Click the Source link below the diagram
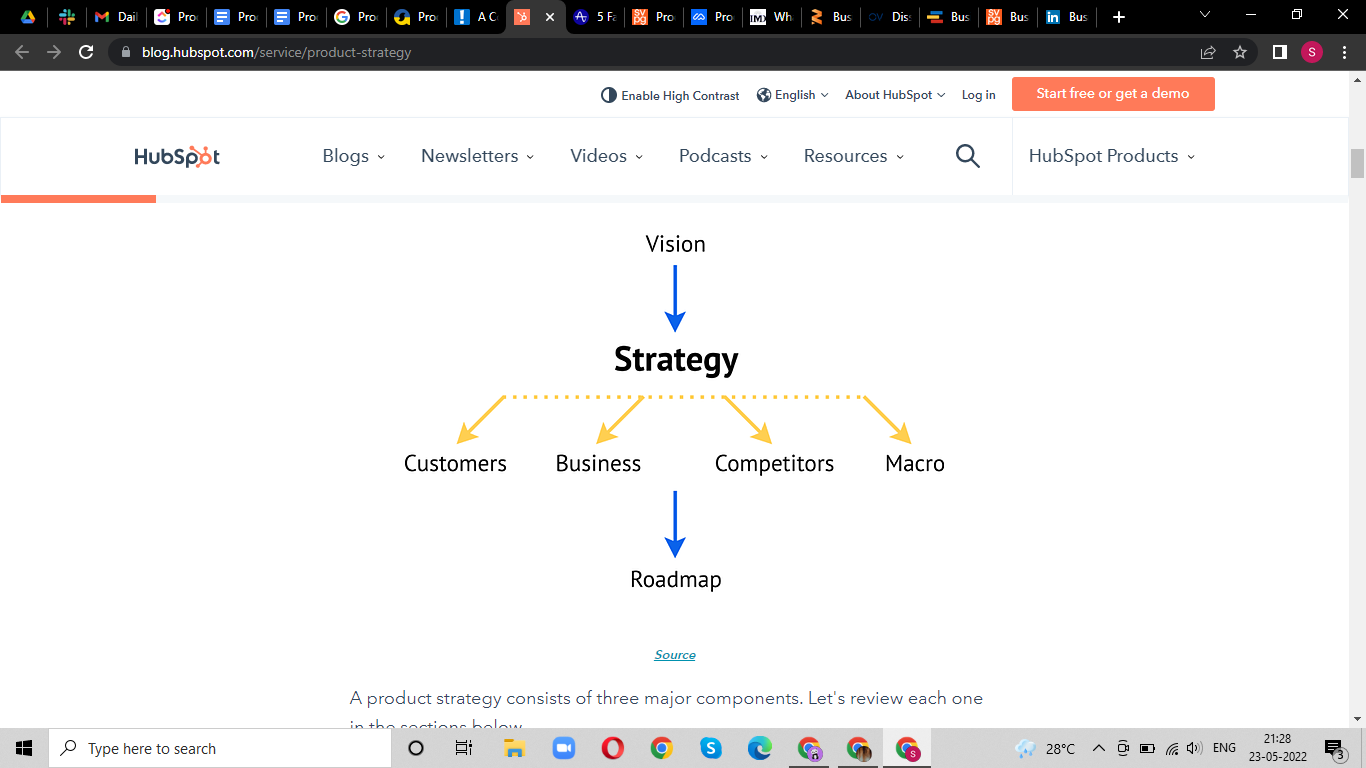Viewport: 1366px width, 768px height. (675, 655)
